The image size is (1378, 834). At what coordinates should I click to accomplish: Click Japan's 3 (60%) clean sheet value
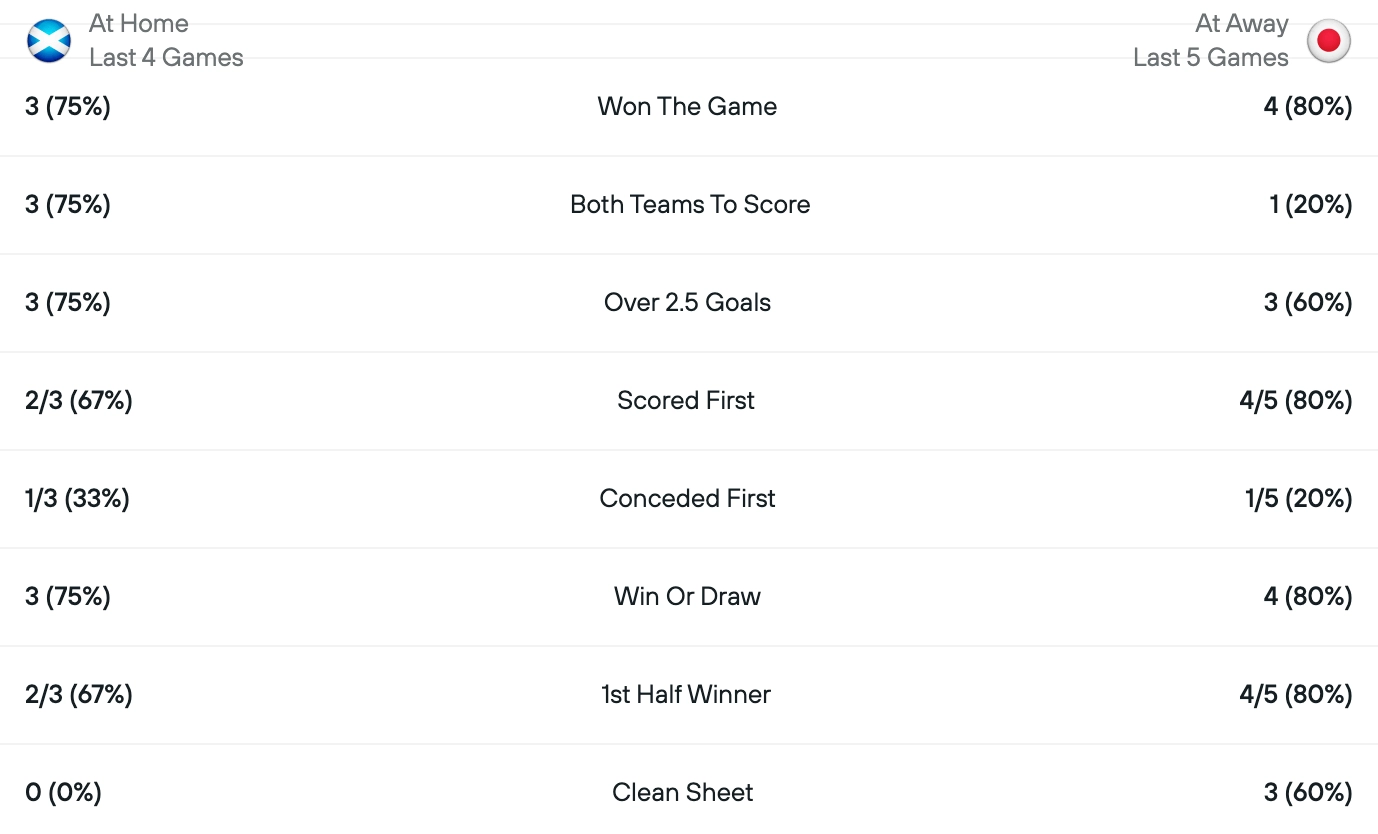[x=1307, y=793]
